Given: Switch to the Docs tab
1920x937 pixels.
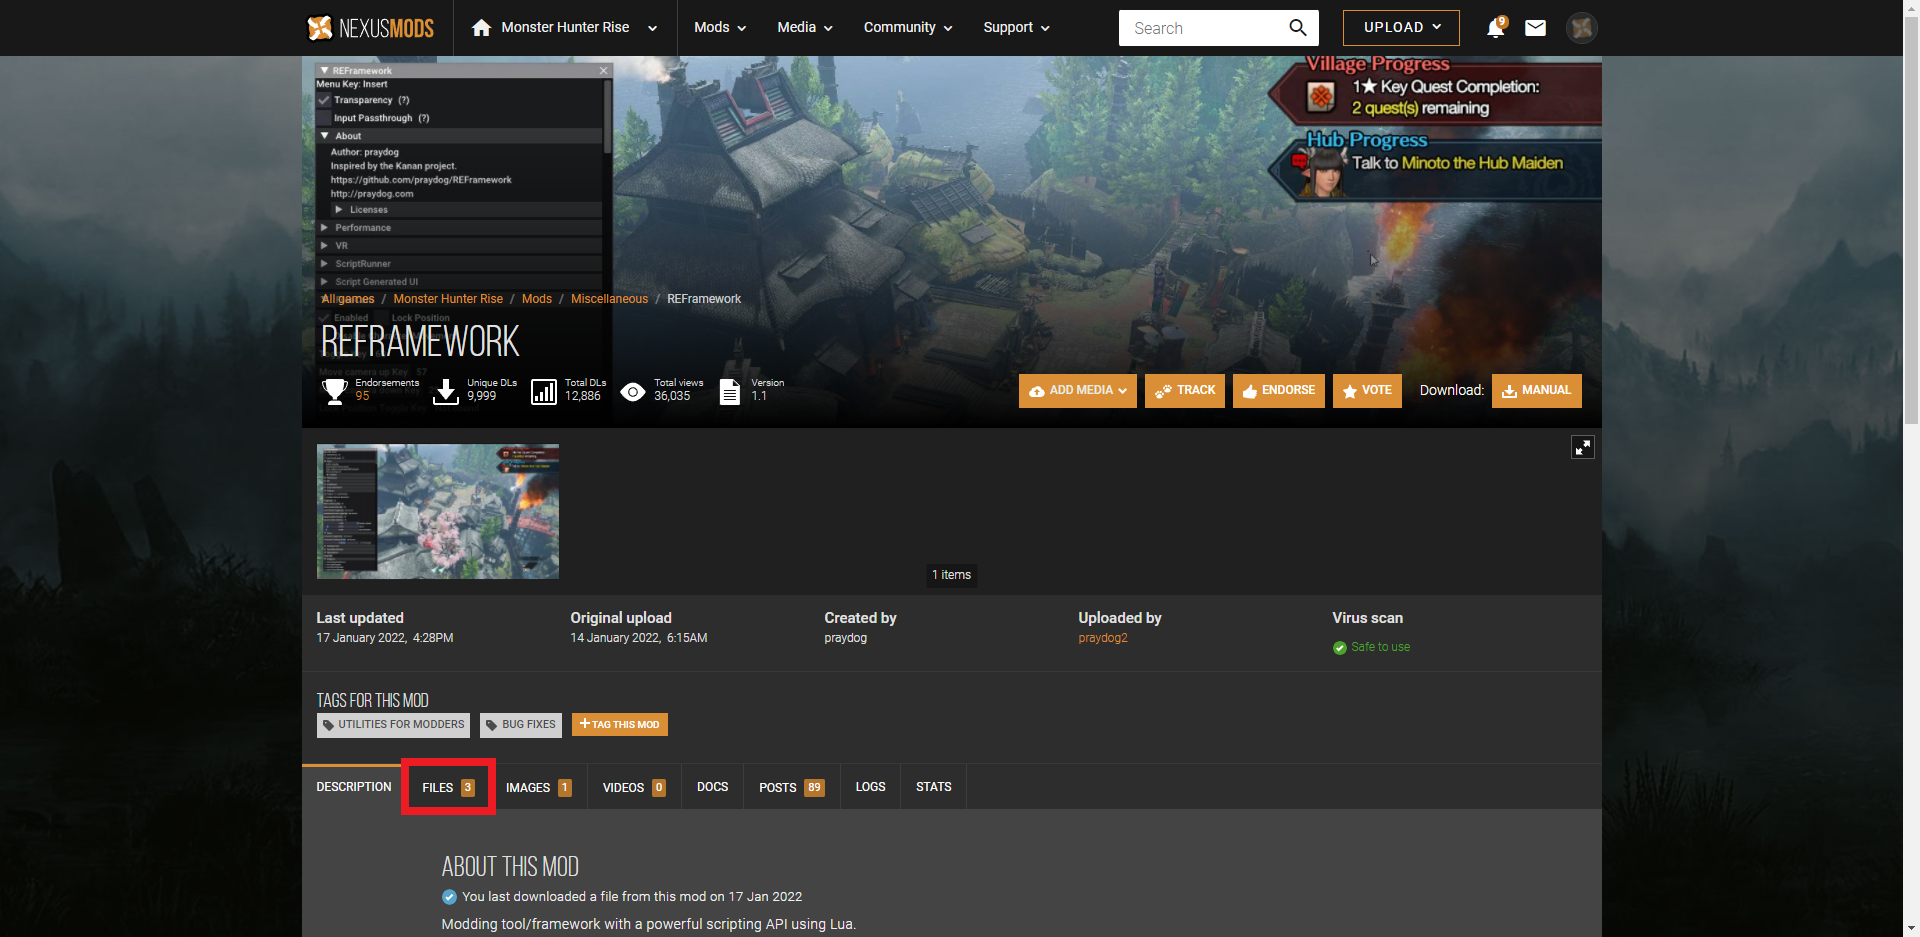Looking at the screenshot, I should click(x=712, y=787).
